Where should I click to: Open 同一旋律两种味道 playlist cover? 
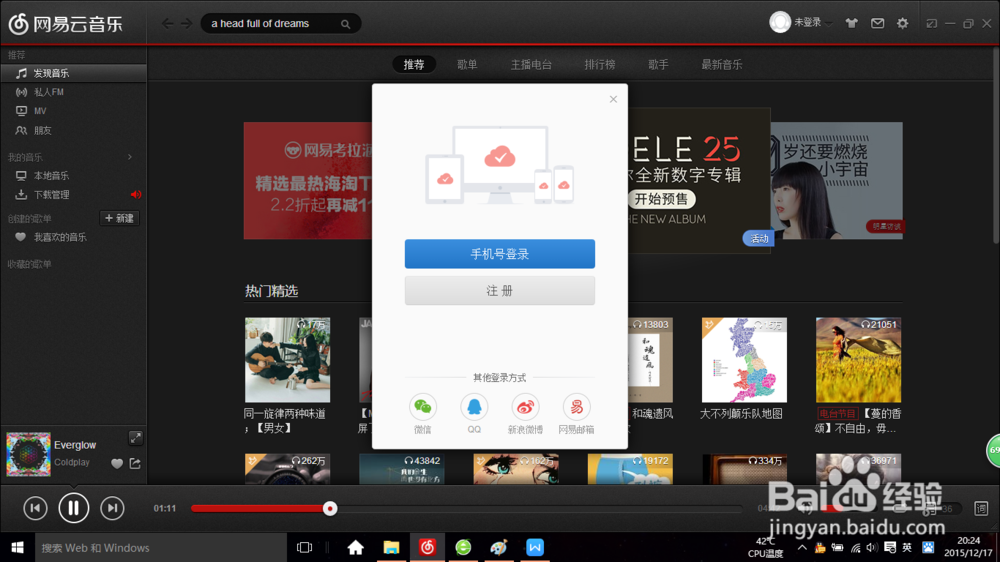click(288, 360)
